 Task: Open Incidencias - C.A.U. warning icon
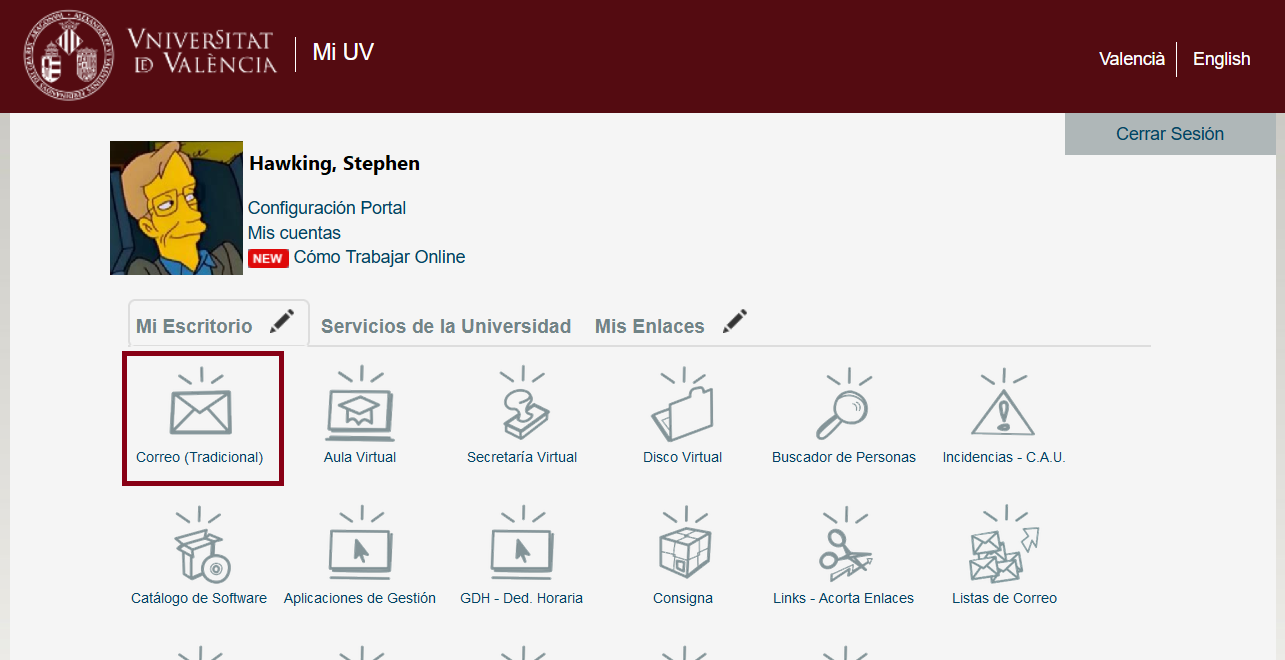[x=1003, y=412]
